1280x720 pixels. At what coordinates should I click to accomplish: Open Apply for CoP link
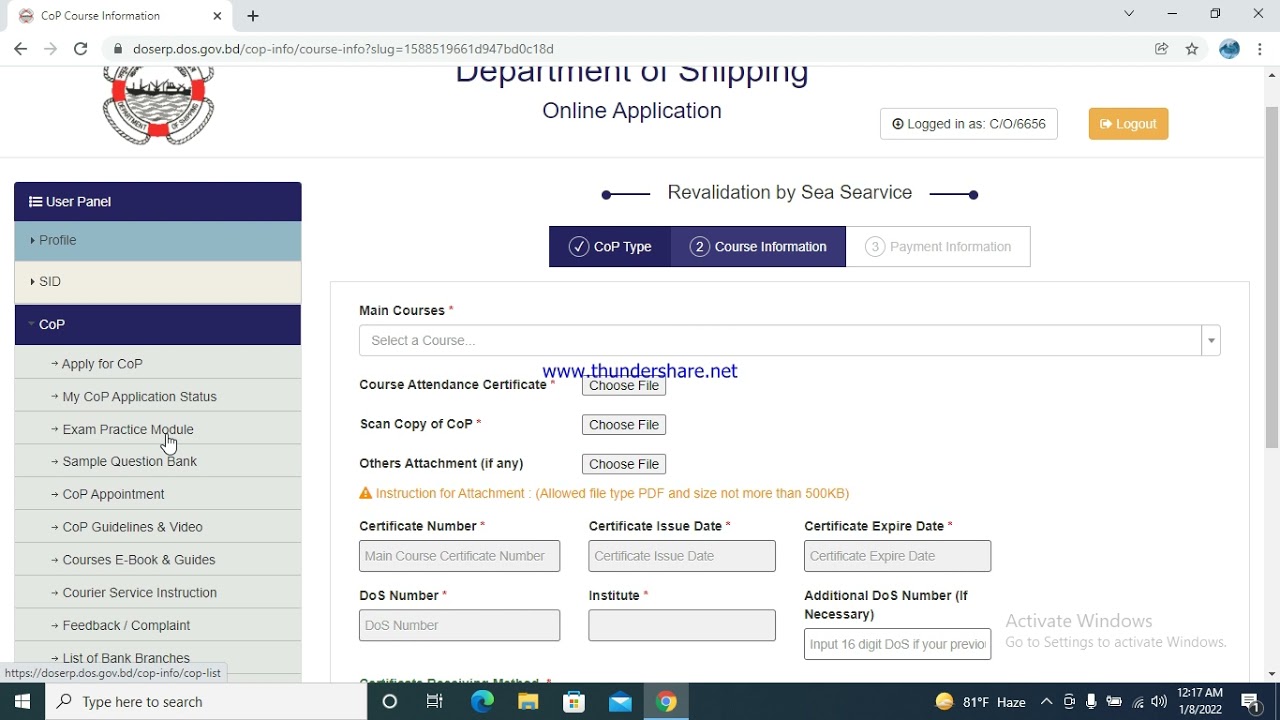point(102,364)
